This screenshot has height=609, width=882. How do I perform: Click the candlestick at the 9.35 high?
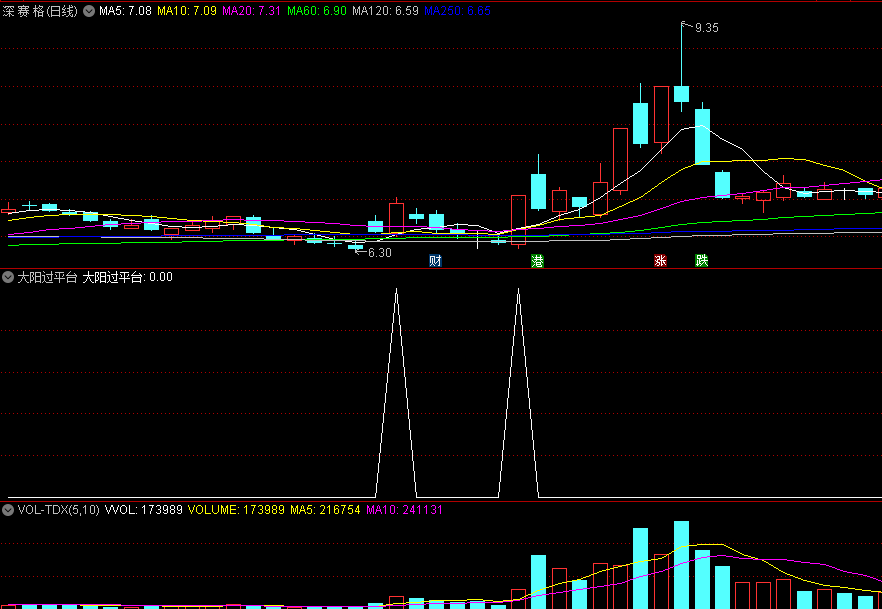(x=681, y=94)
